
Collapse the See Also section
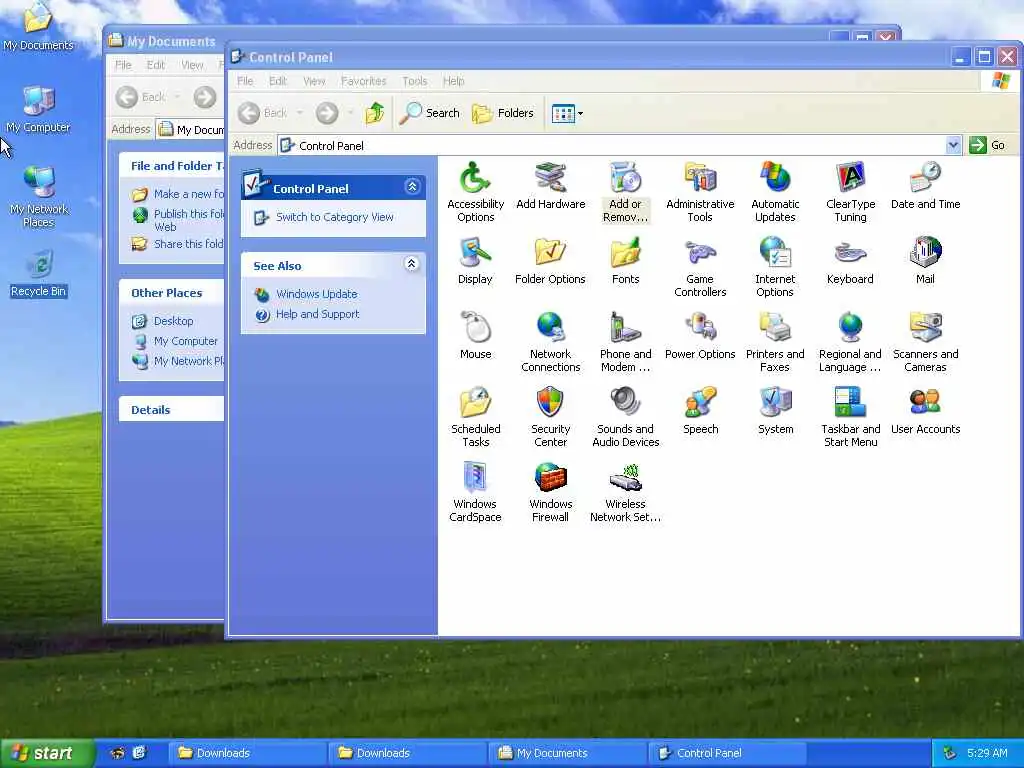click(411, 264)
